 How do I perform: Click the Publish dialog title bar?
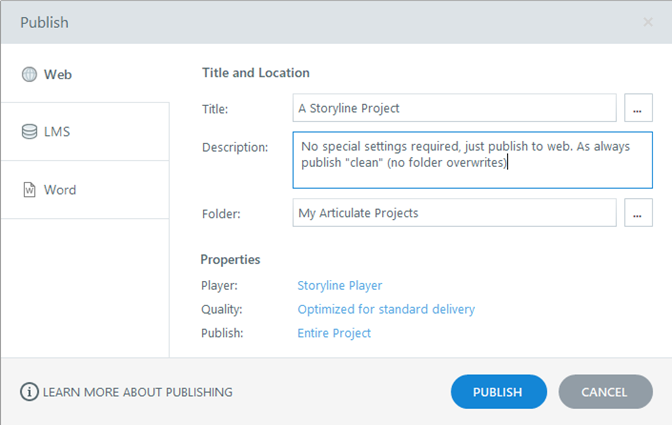click(300, 22)
